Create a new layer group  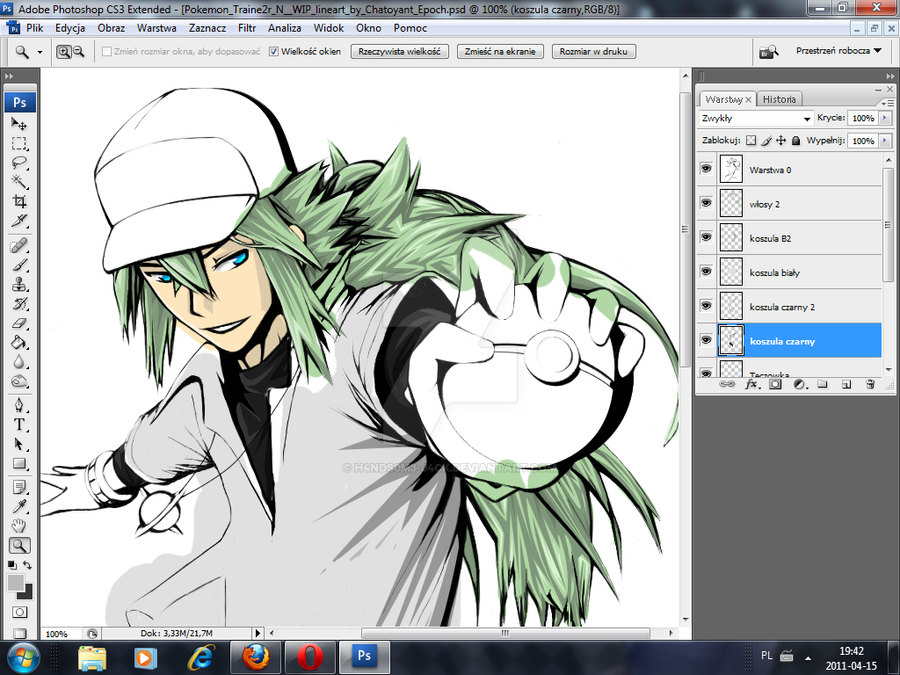(x=823, y=385)
